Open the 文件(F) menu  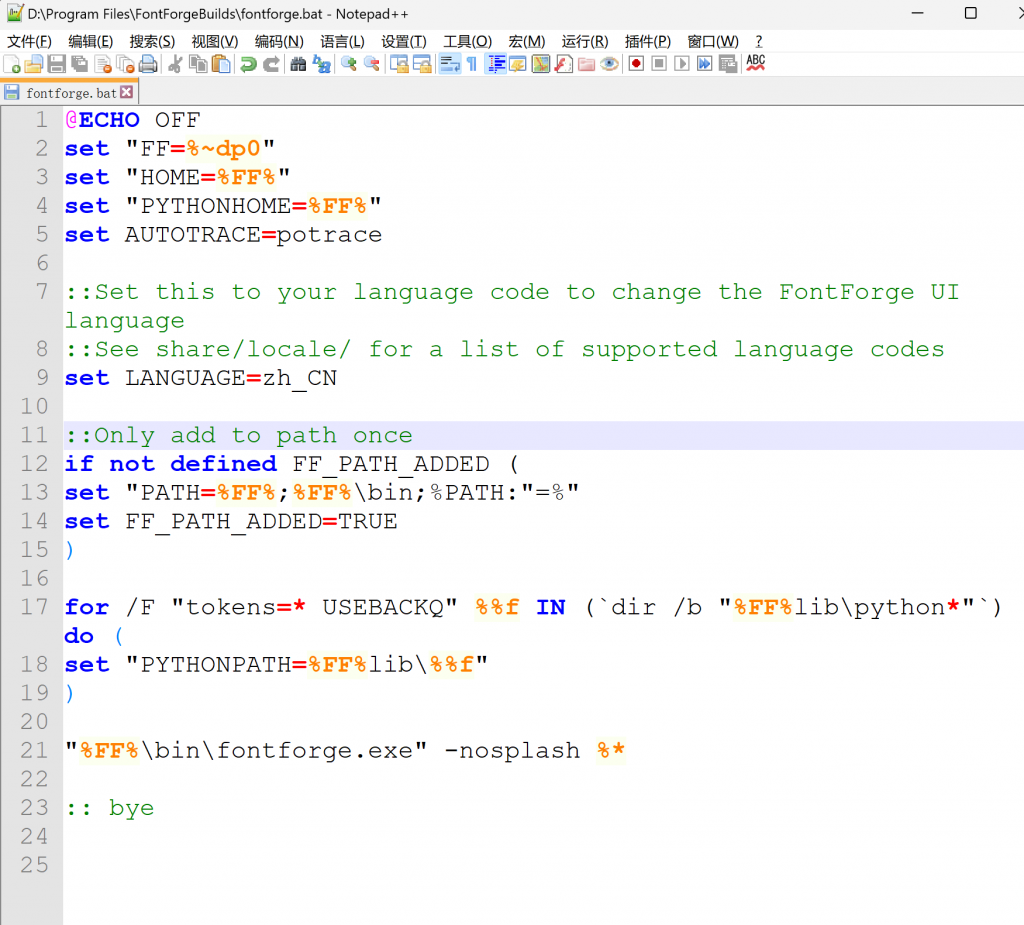pyautogui.click(x=29, y=41)
